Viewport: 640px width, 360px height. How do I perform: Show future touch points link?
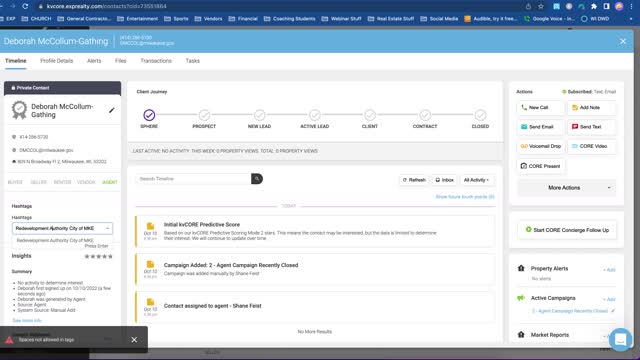[465, 197]
